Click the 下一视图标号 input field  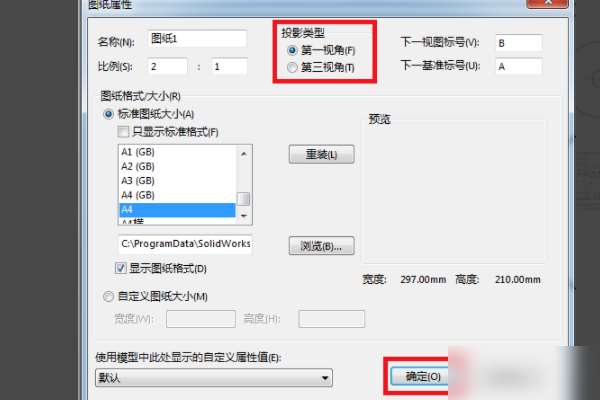pos(519,43)
